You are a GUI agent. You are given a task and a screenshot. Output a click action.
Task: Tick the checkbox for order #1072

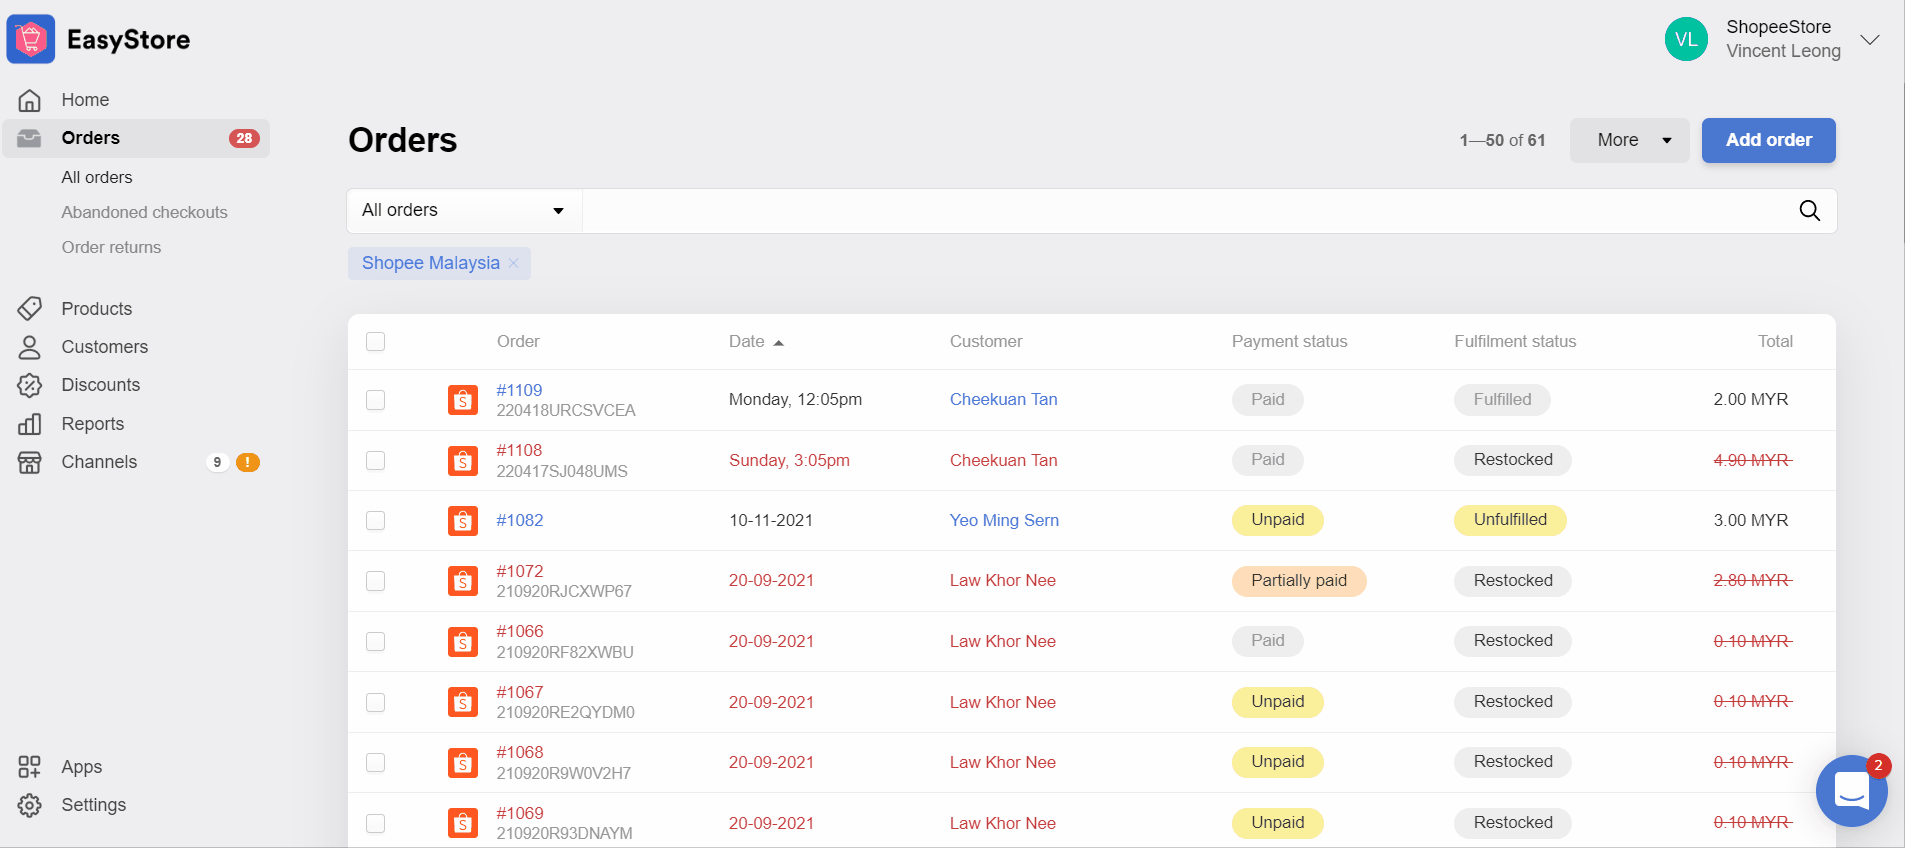point(376,581)
